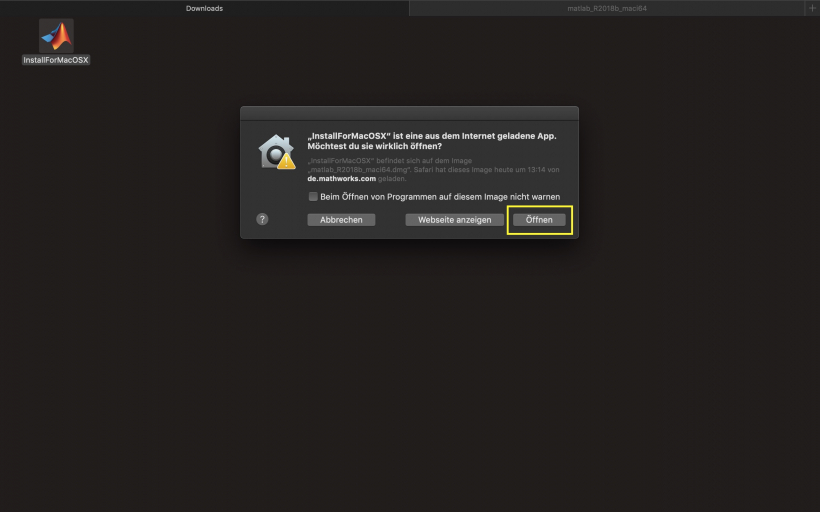Click empty area of the Downloads window
Image resolution: width=820 pixels, height=512 pixels.
[400, 380]
